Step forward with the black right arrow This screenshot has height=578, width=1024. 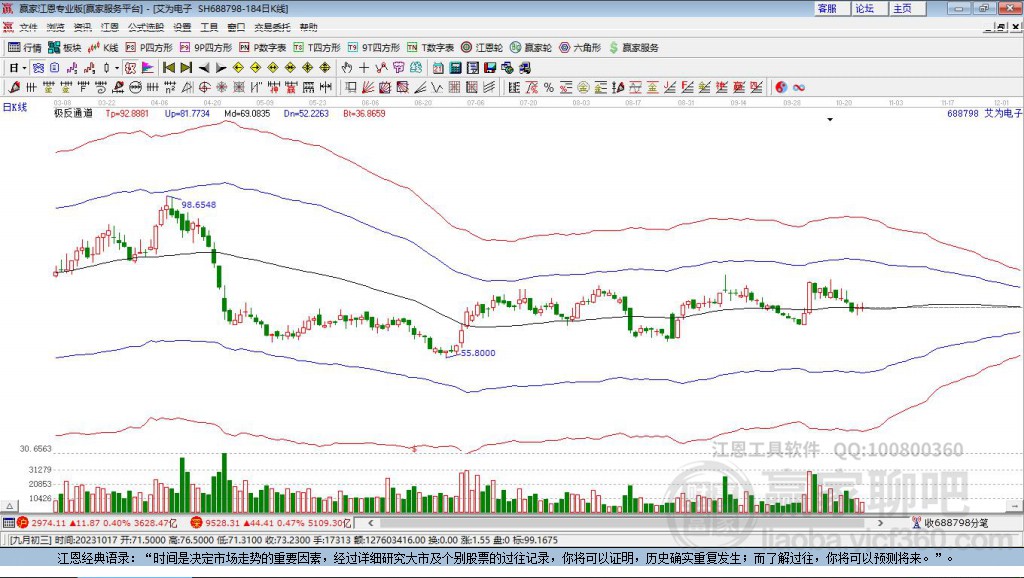pyautogui.click(x=221, y=68)
